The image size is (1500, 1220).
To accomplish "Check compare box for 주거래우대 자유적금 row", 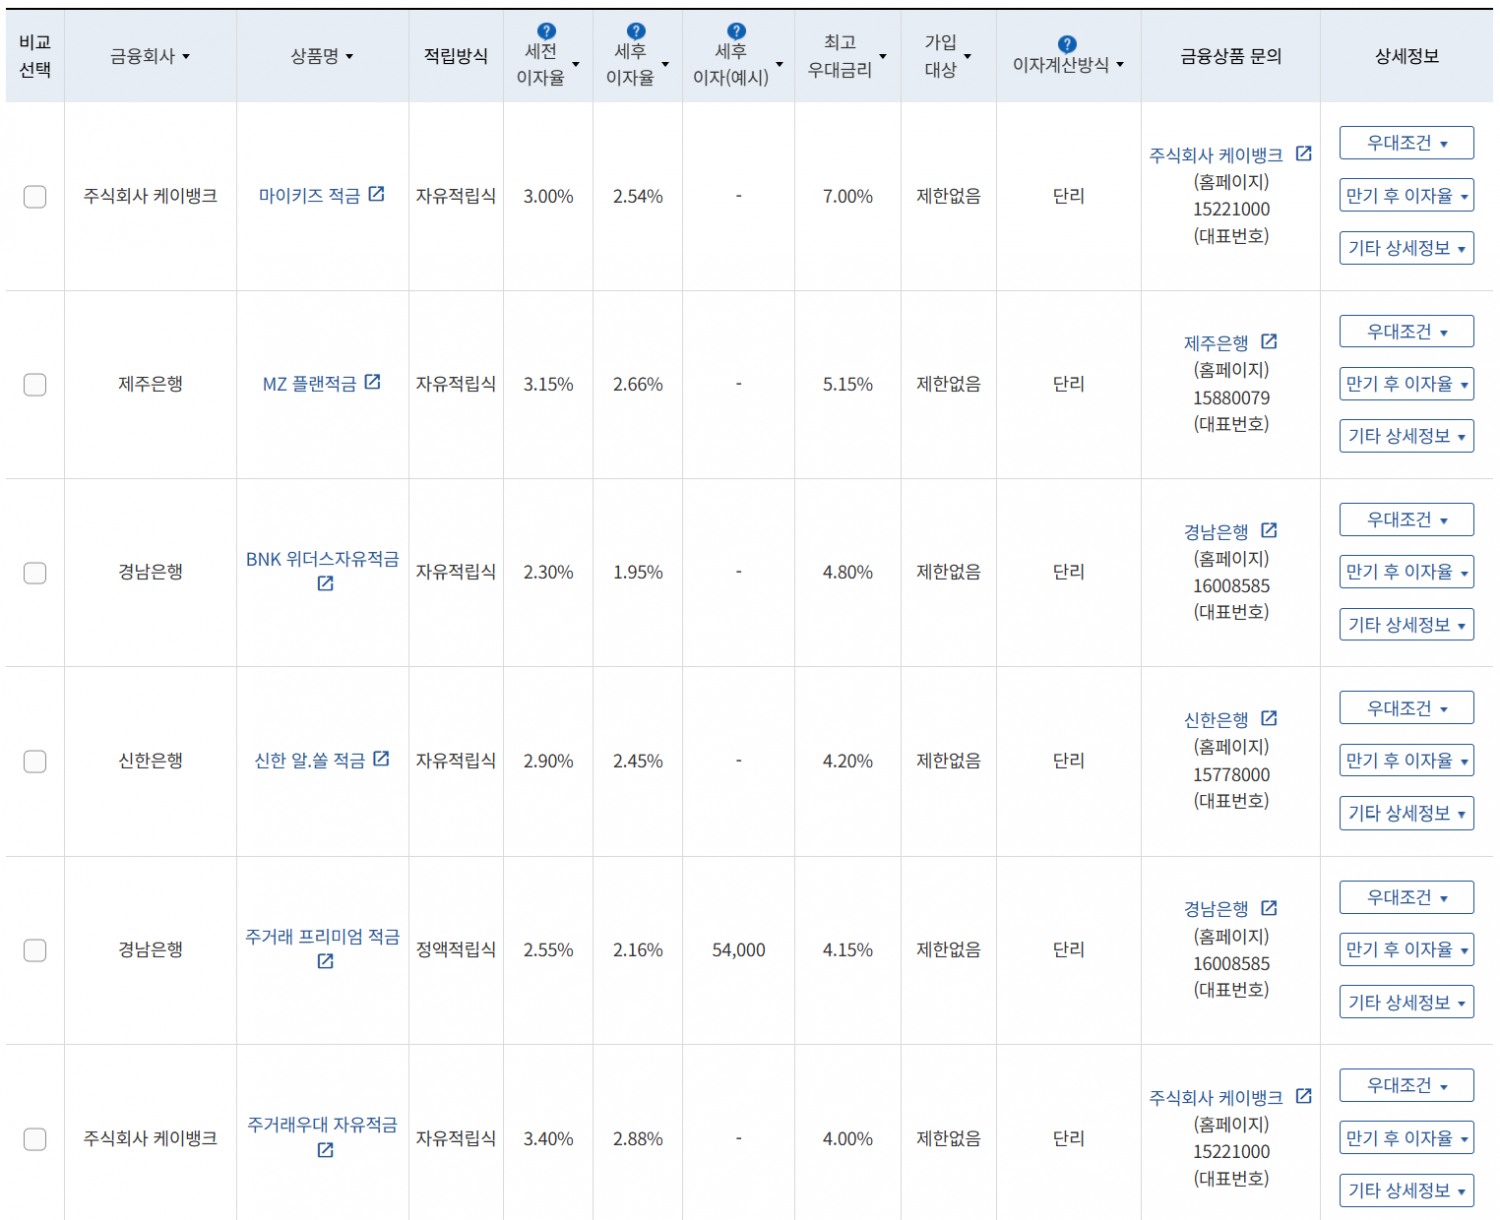I will pos(35,1139).
